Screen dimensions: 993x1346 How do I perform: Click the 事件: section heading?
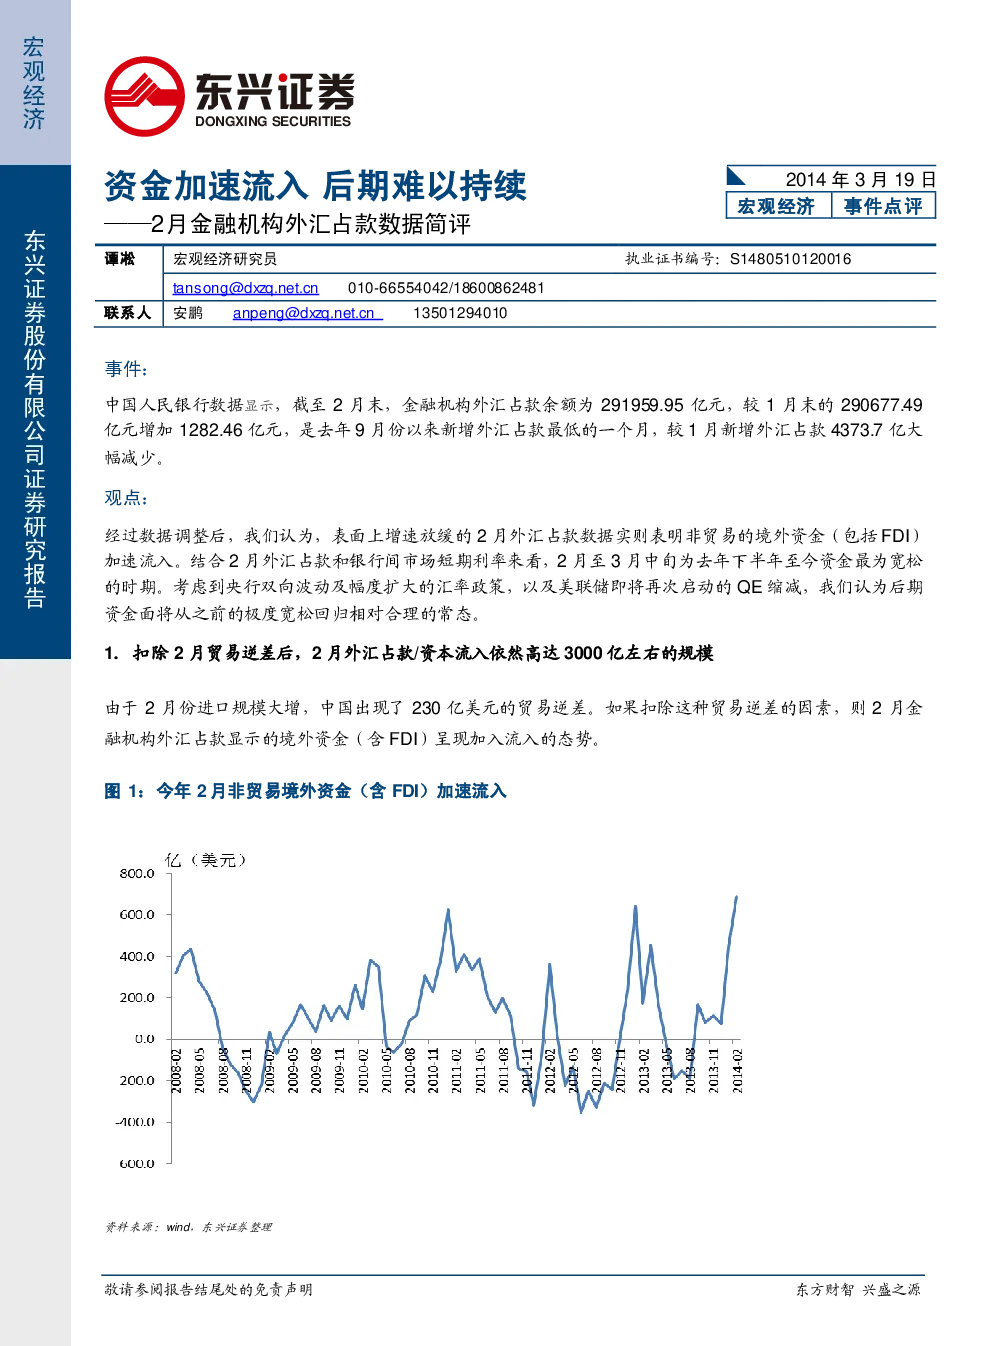coord(126,369)
